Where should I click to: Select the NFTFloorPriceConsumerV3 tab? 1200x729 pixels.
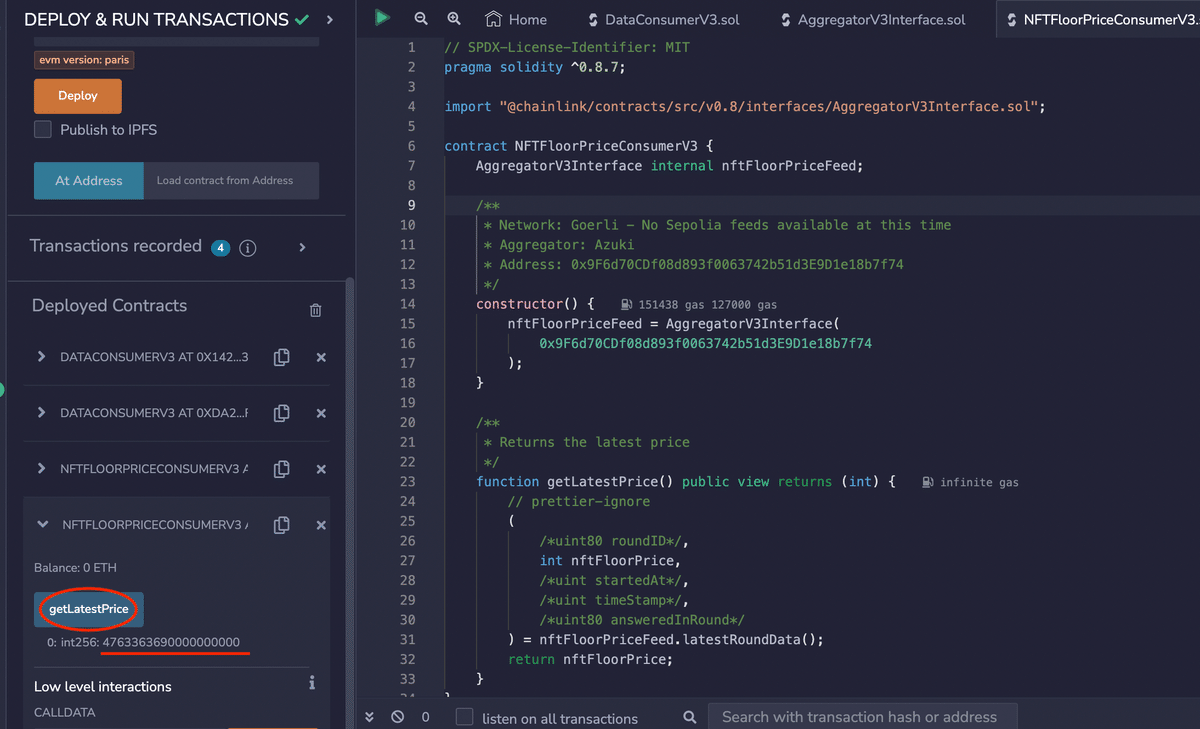[1097, 19]
